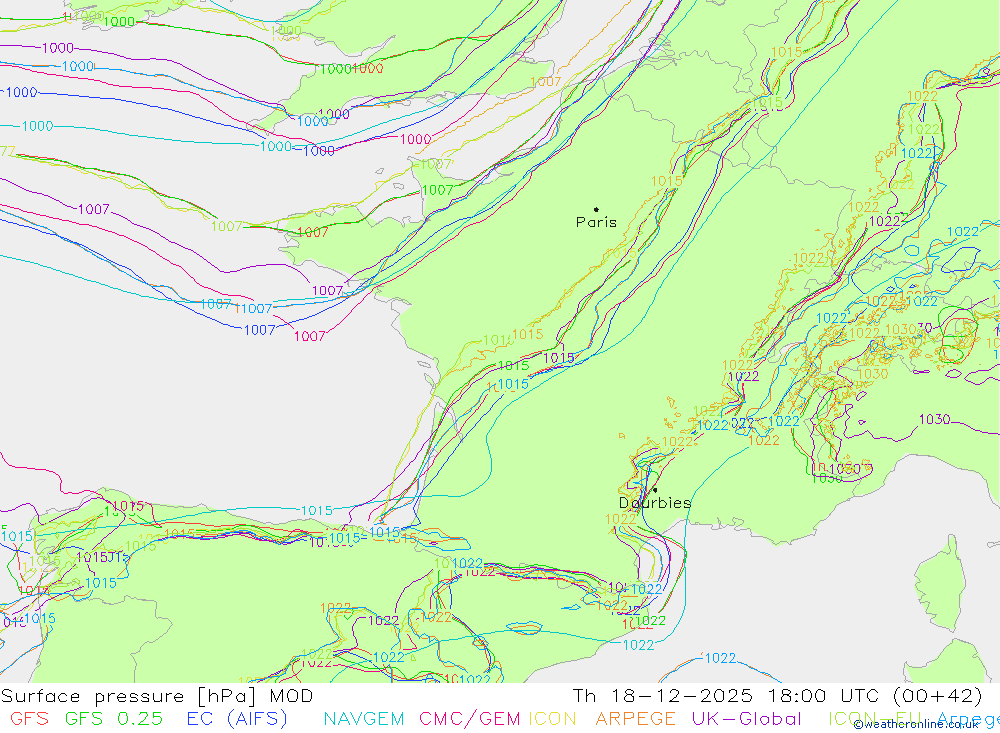Click the black dot marking Dourbies
Image resolution: width=1000 pixels, height=733 pixels.
point(655,490)
